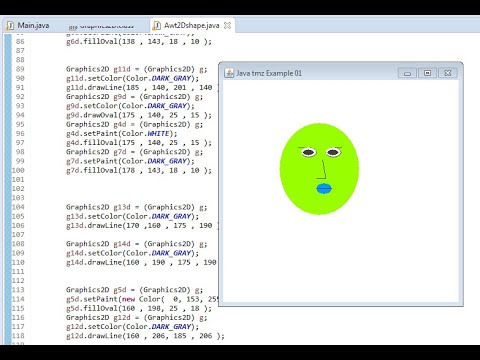This screenshot has width=480, height=360.
Task: Click code line 'g6d.fillOval(138 , 143, 18 , 10 );'
Action: (x=139, y=42)
